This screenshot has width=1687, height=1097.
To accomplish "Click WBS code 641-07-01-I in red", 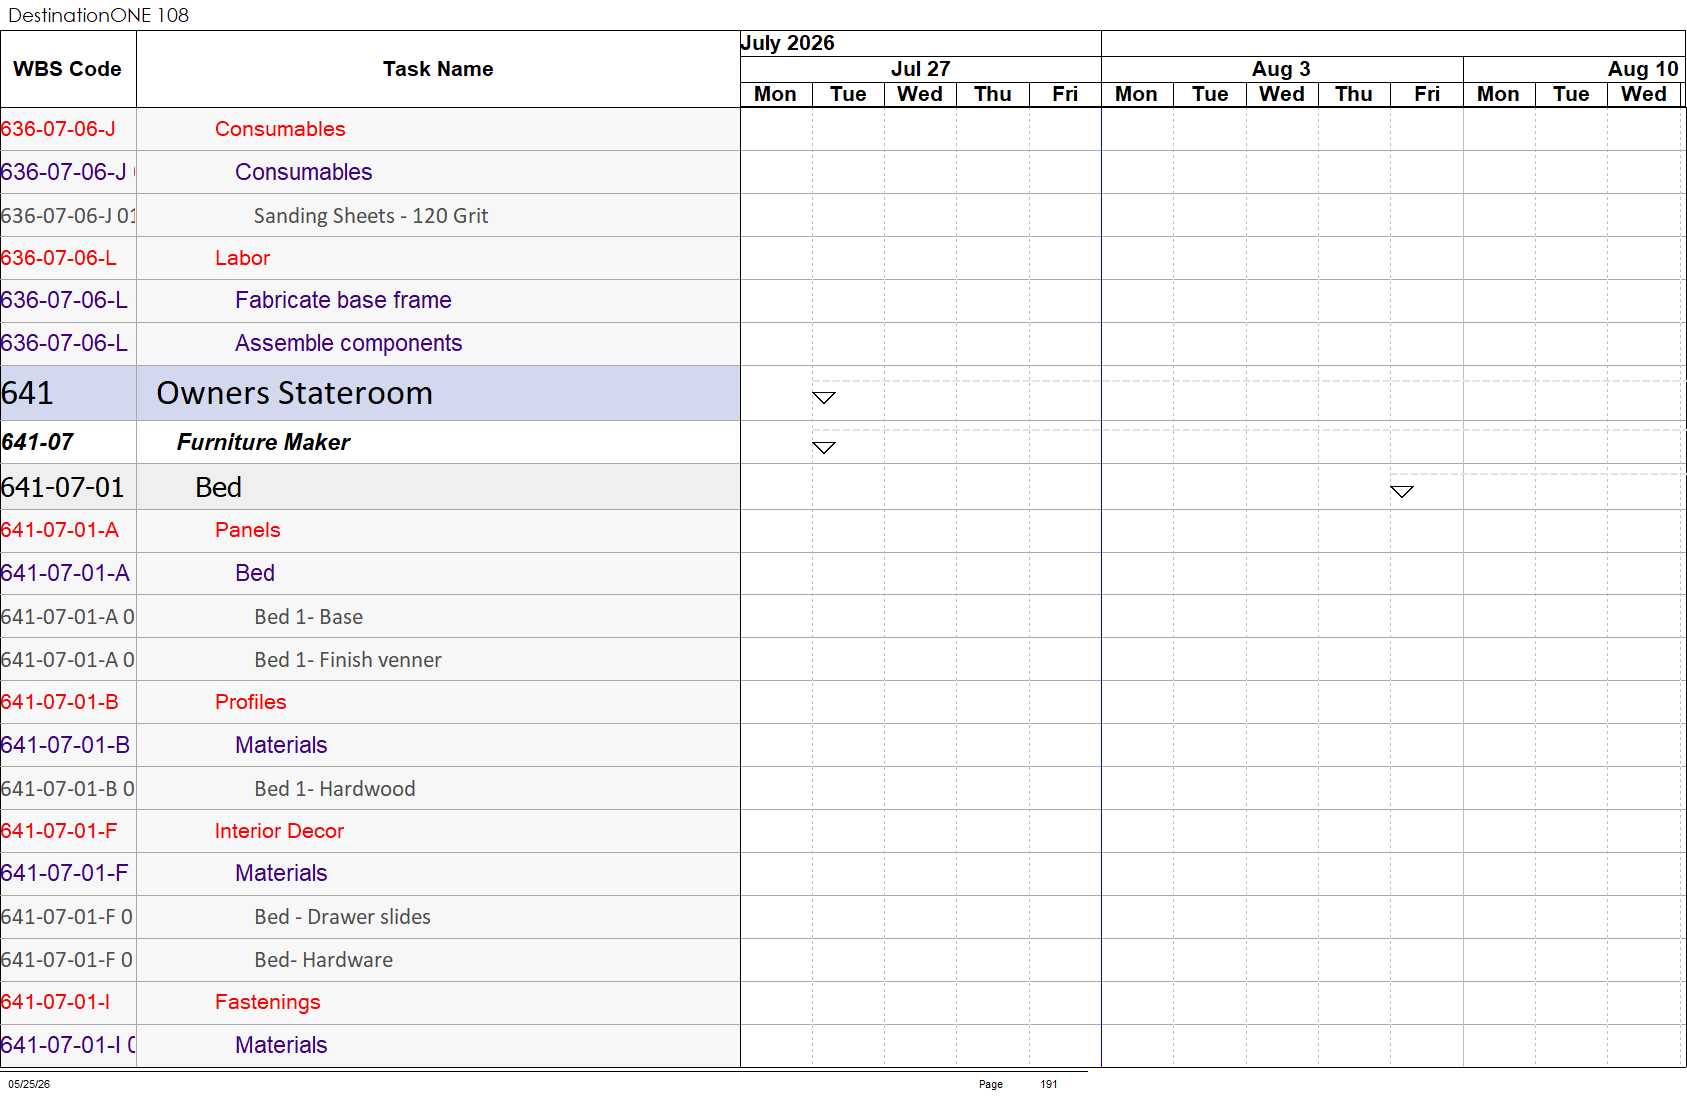I will tap(56, 1002).
